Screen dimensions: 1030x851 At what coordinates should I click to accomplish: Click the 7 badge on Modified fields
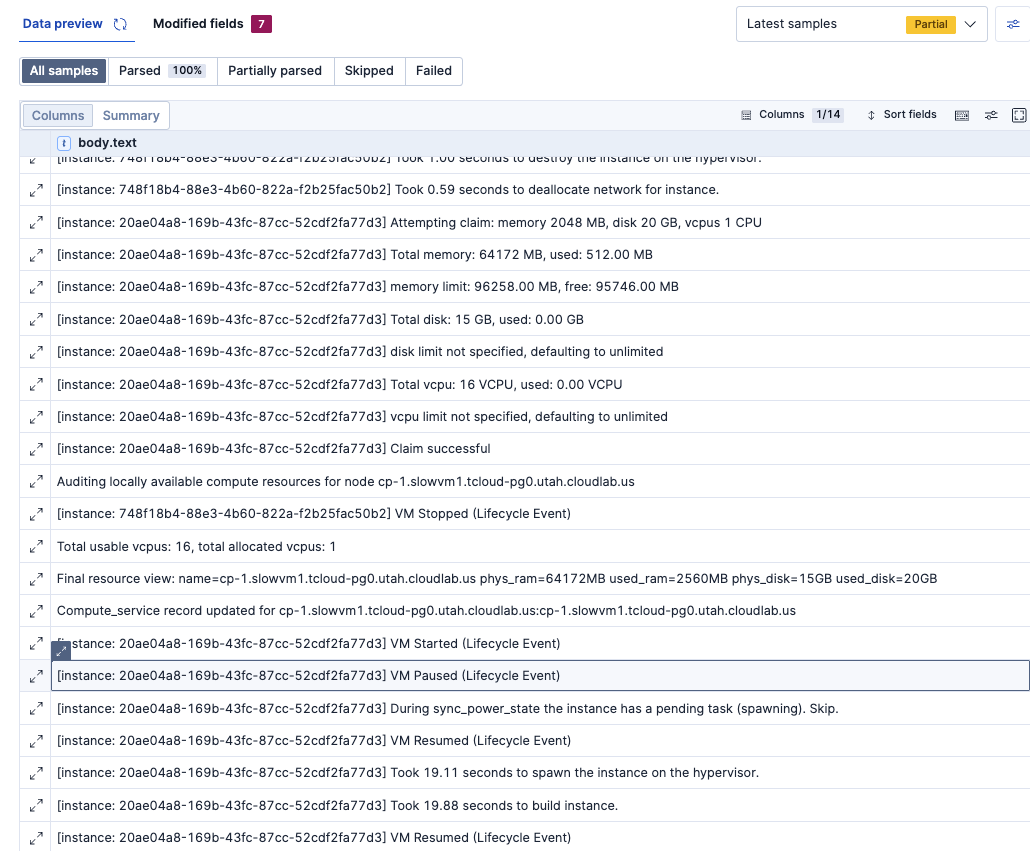261,24
